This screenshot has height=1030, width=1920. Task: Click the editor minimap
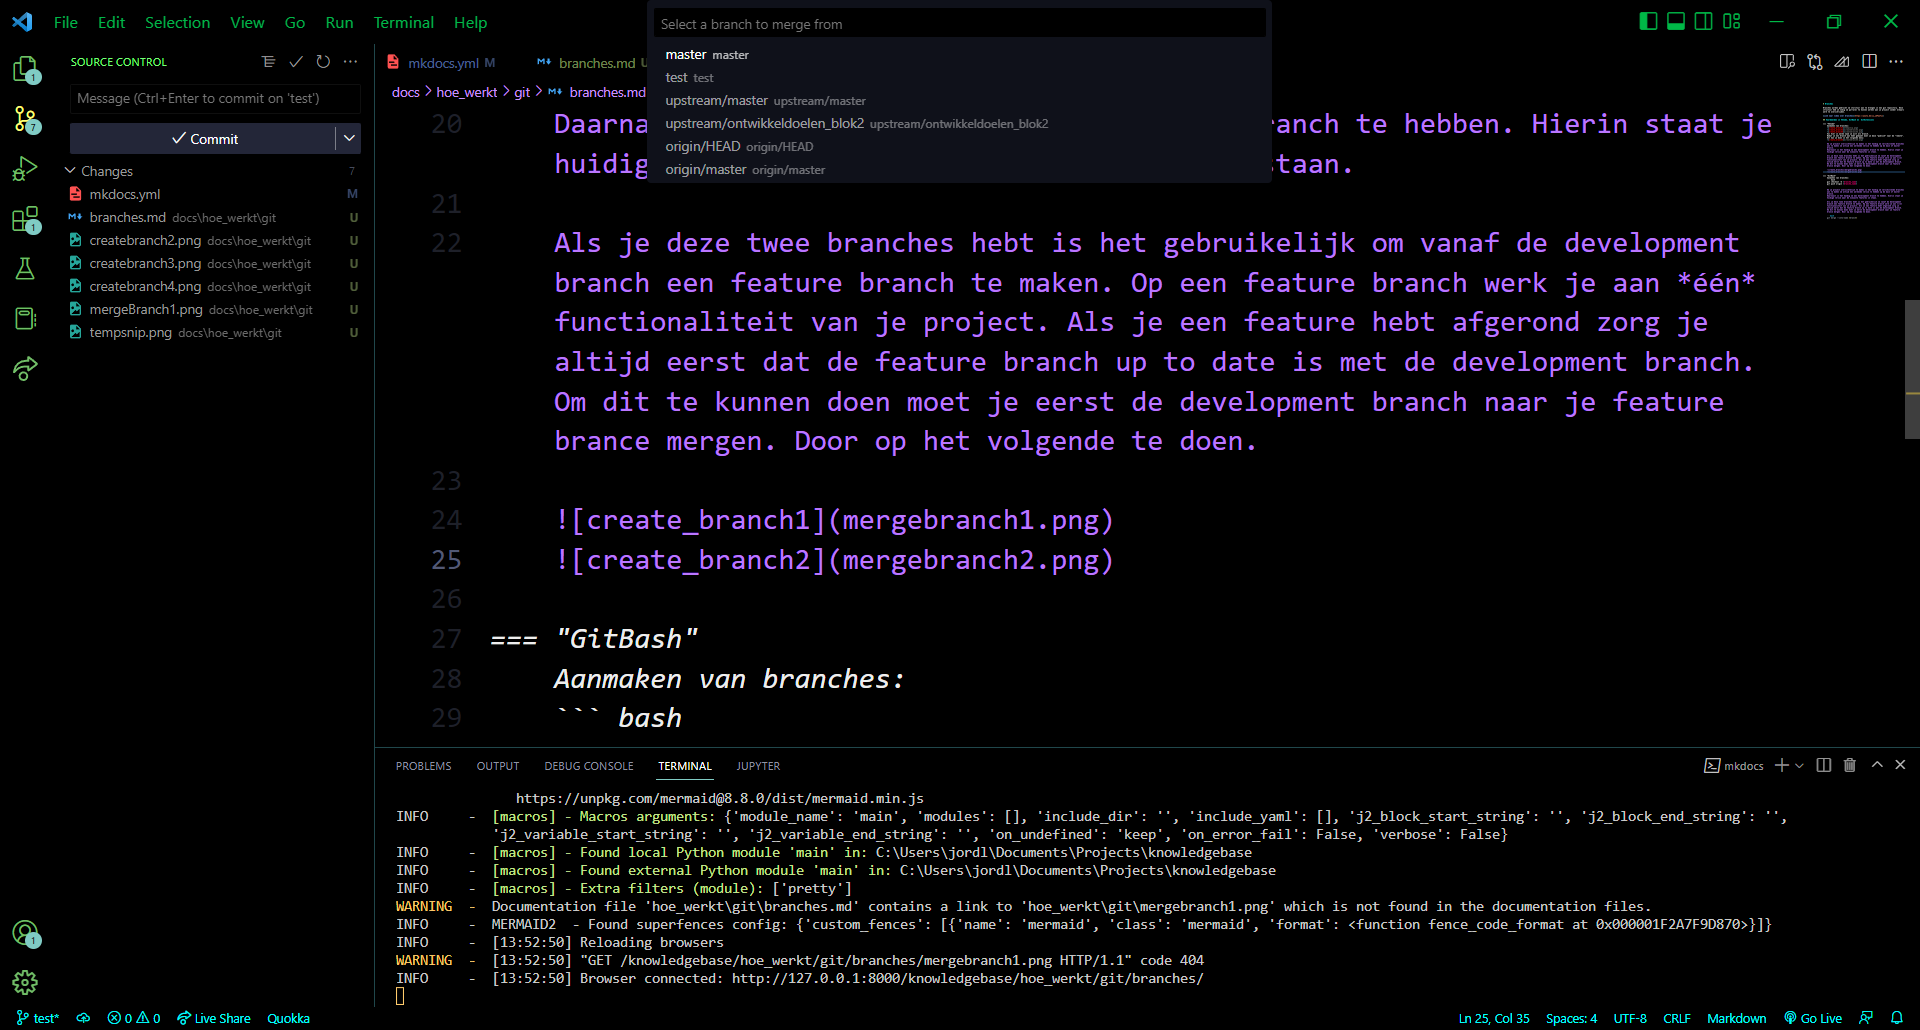tap(1862, 160)
